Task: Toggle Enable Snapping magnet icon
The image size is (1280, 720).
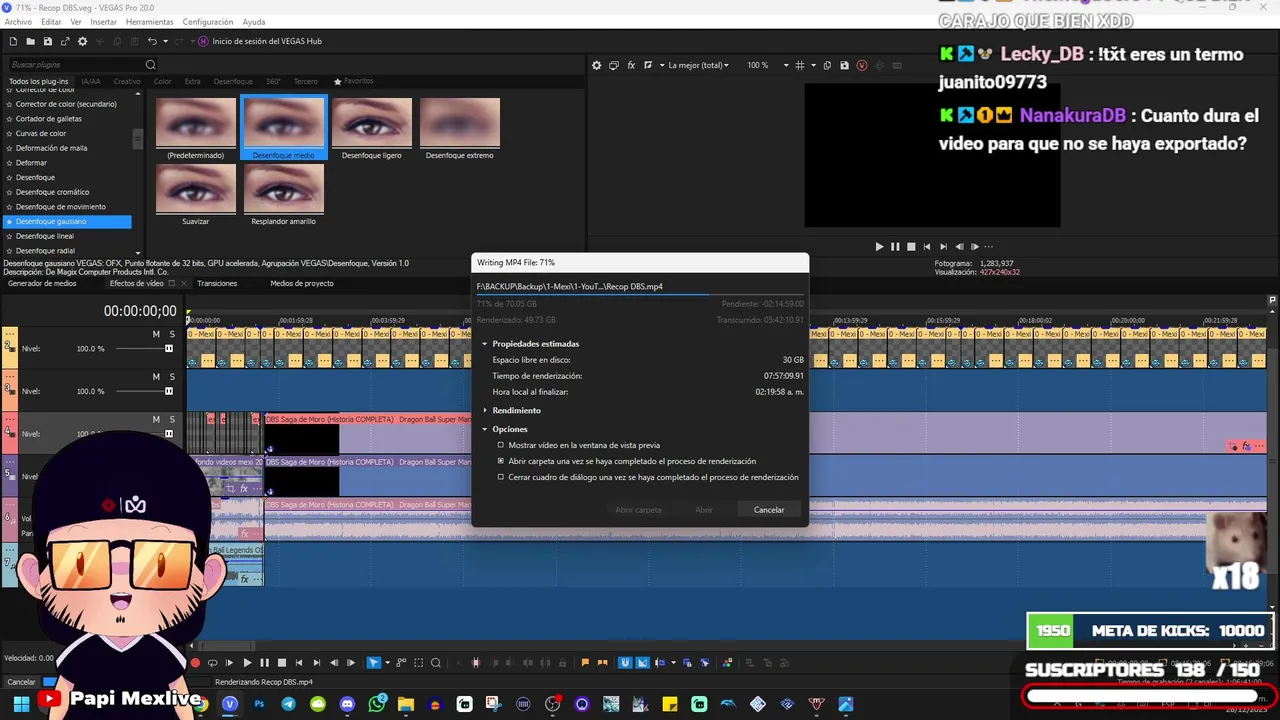Action: click(x=625, y=662)
